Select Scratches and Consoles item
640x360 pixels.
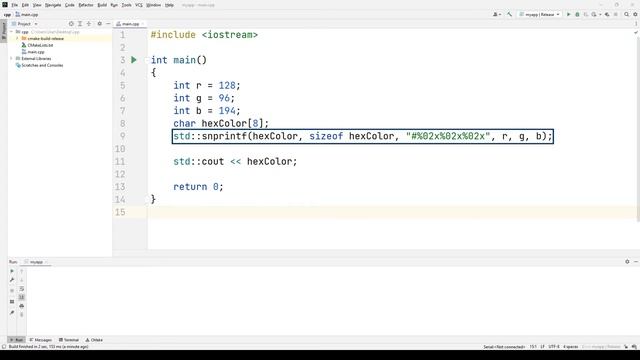coord(42,65)
